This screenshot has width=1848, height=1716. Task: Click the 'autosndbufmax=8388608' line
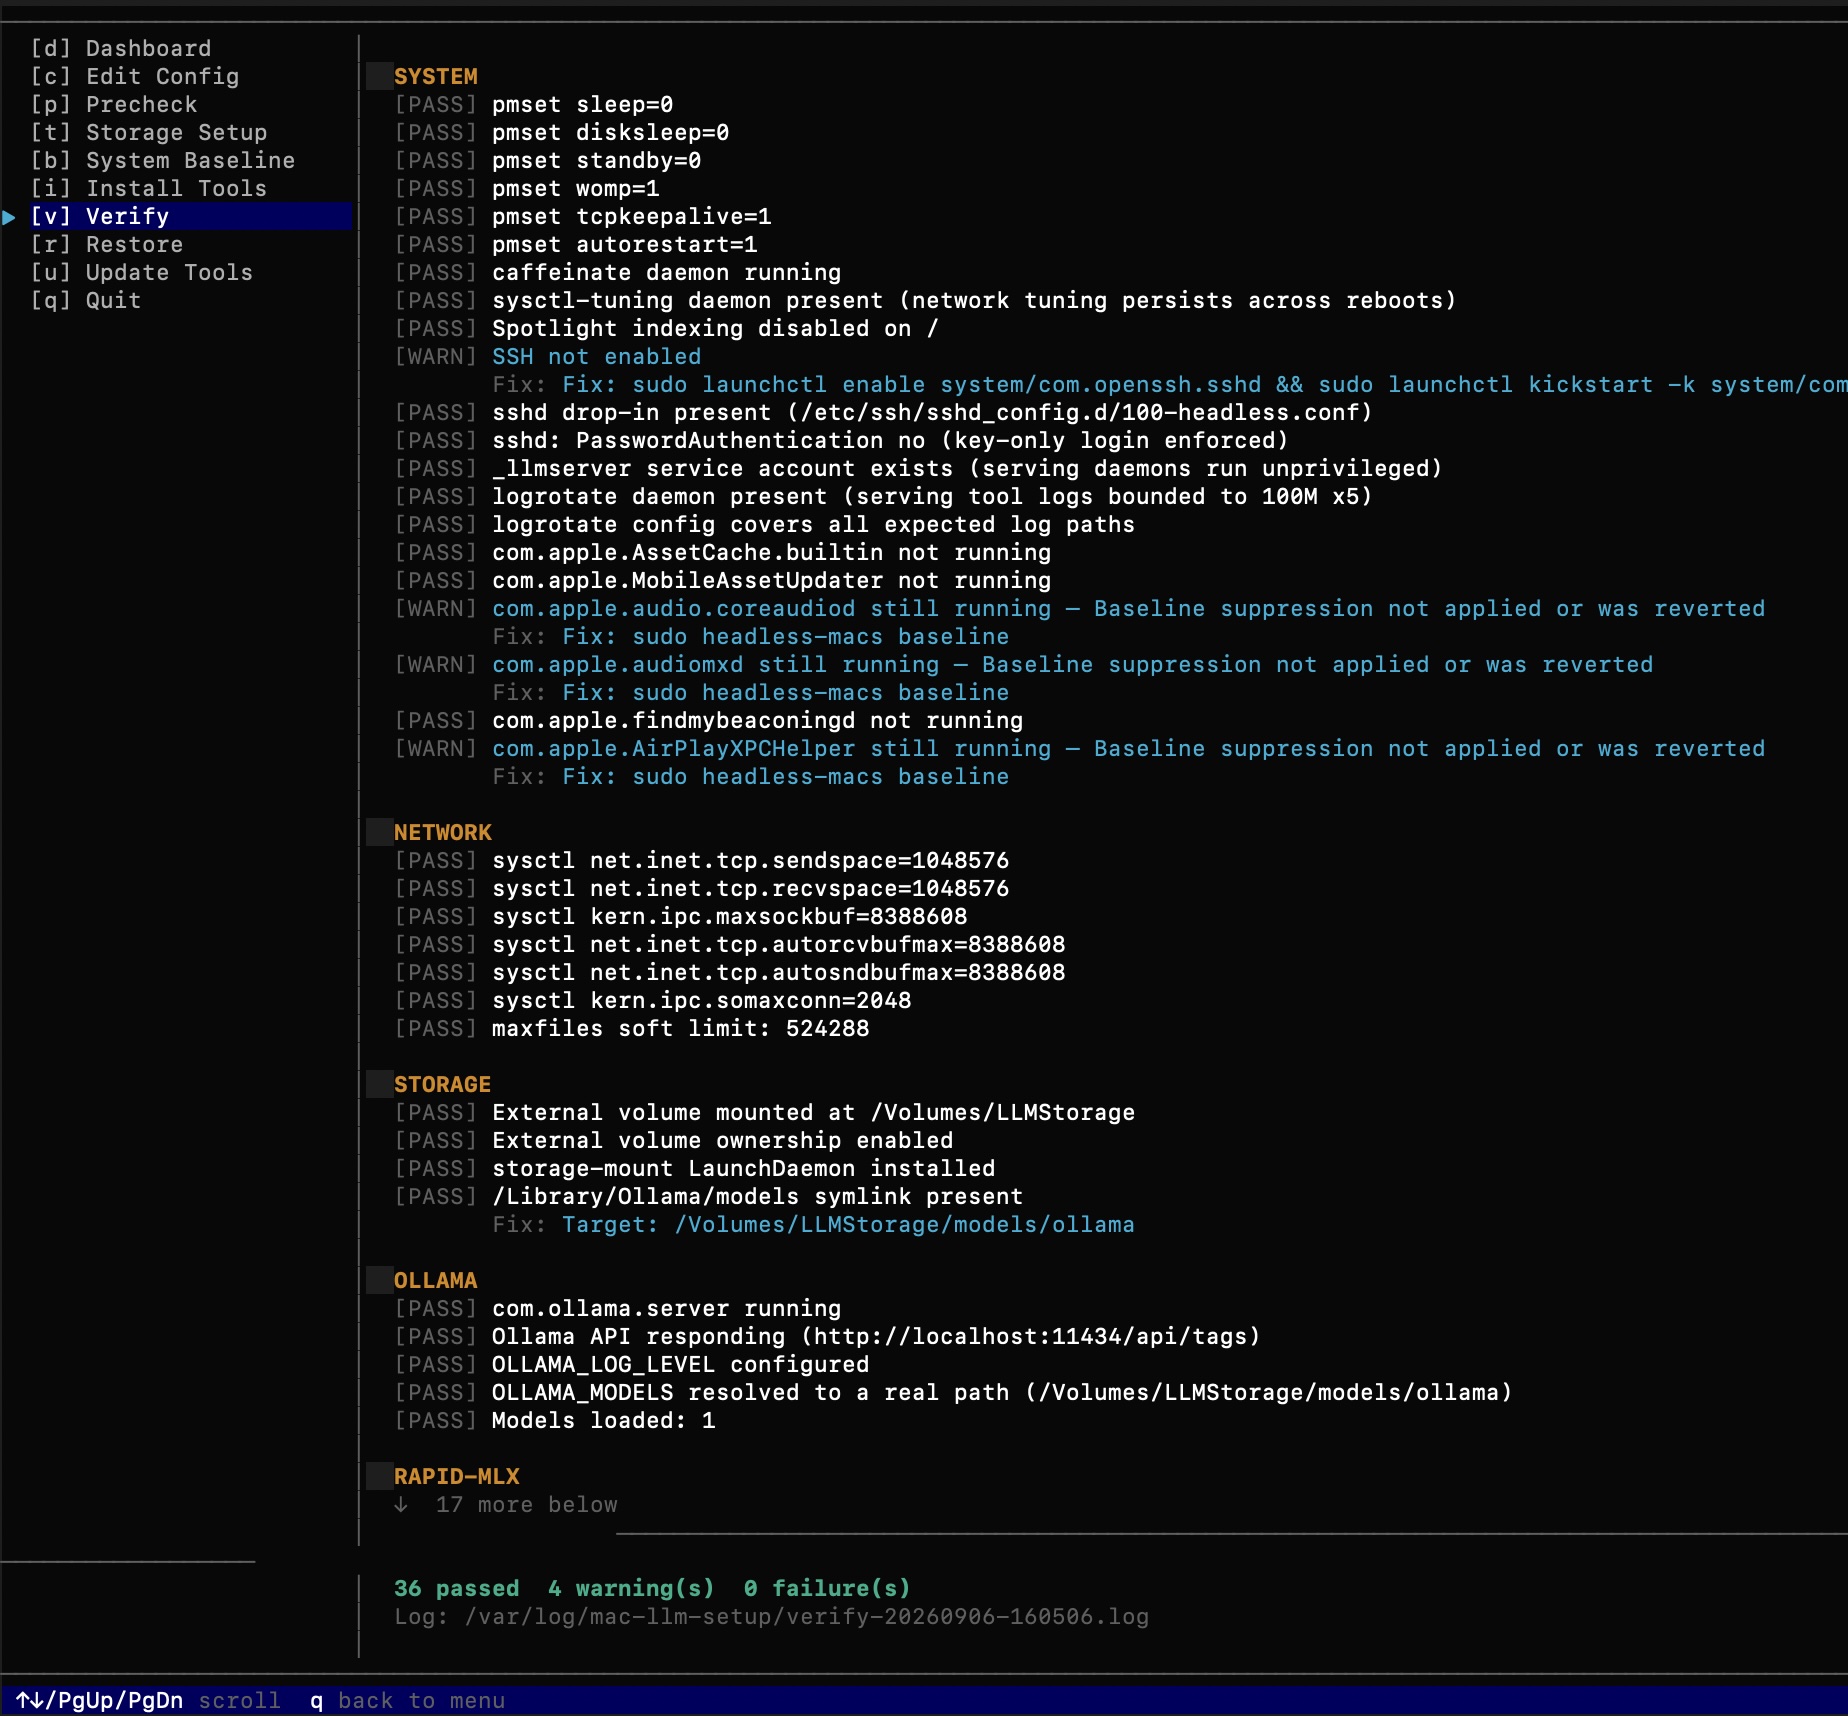(x=730, y=972)
